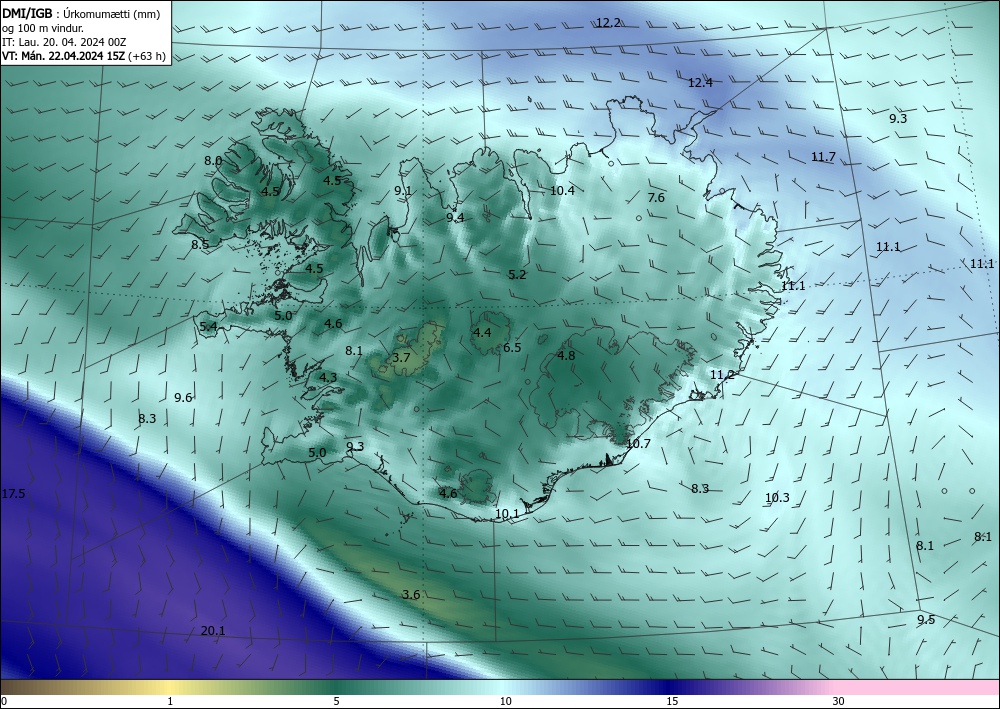Click the 8.5 value label
Image resolution: width=1000 pixels, height=709 pixels.
point(200,244)
